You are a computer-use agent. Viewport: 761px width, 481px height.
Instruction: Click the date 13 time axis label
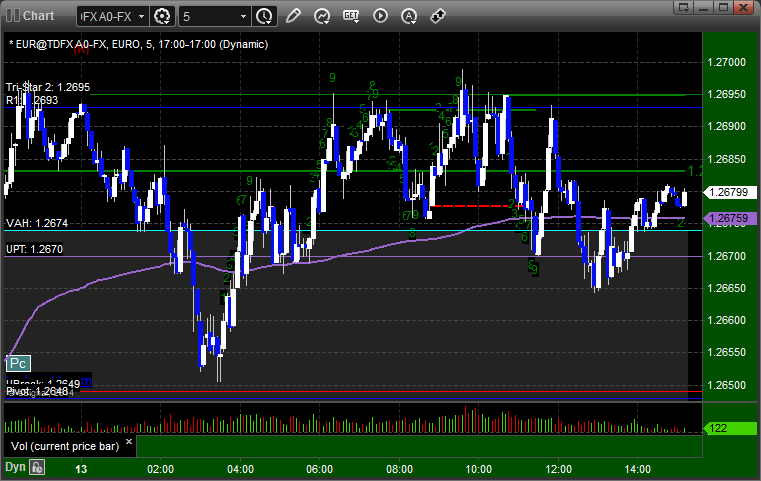tap(81, 469)
